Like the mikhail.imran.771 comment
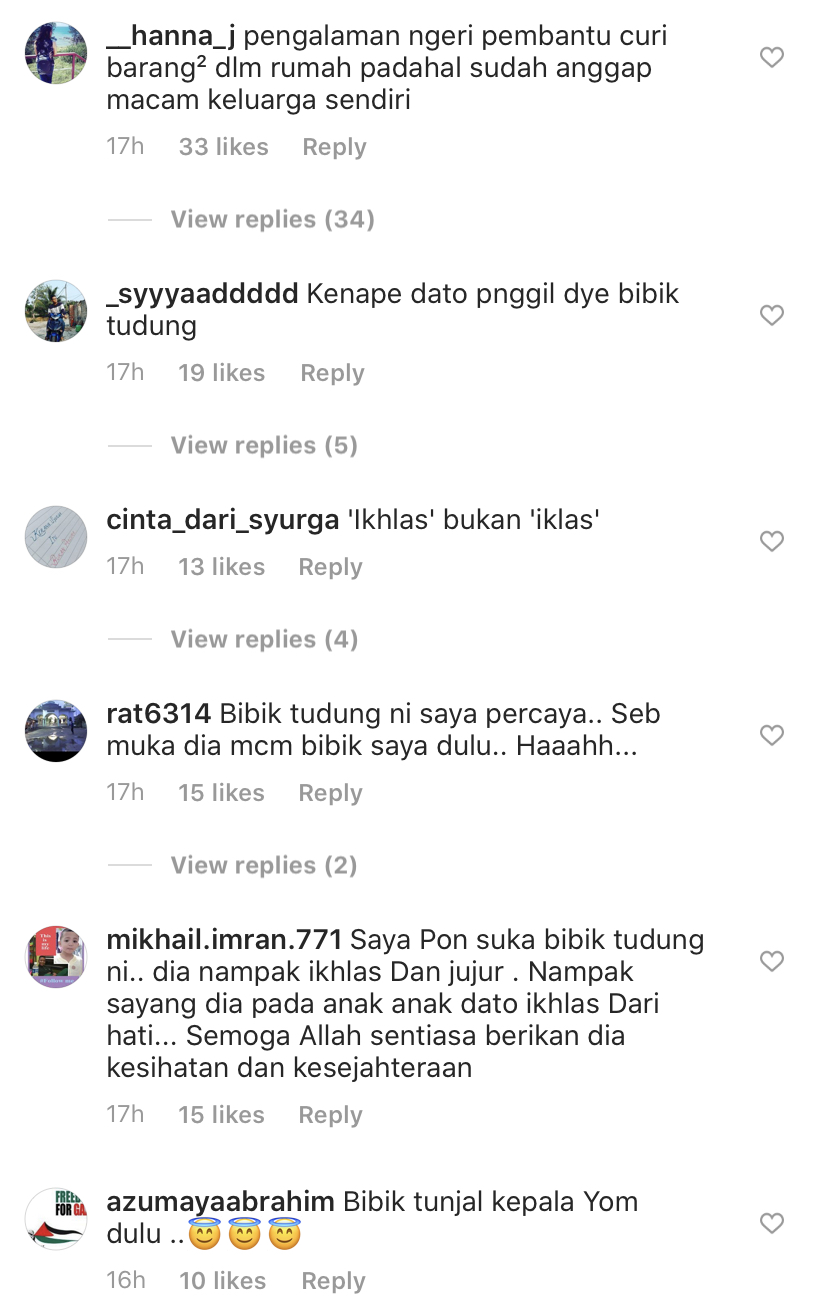 click(x=771, y=962)
